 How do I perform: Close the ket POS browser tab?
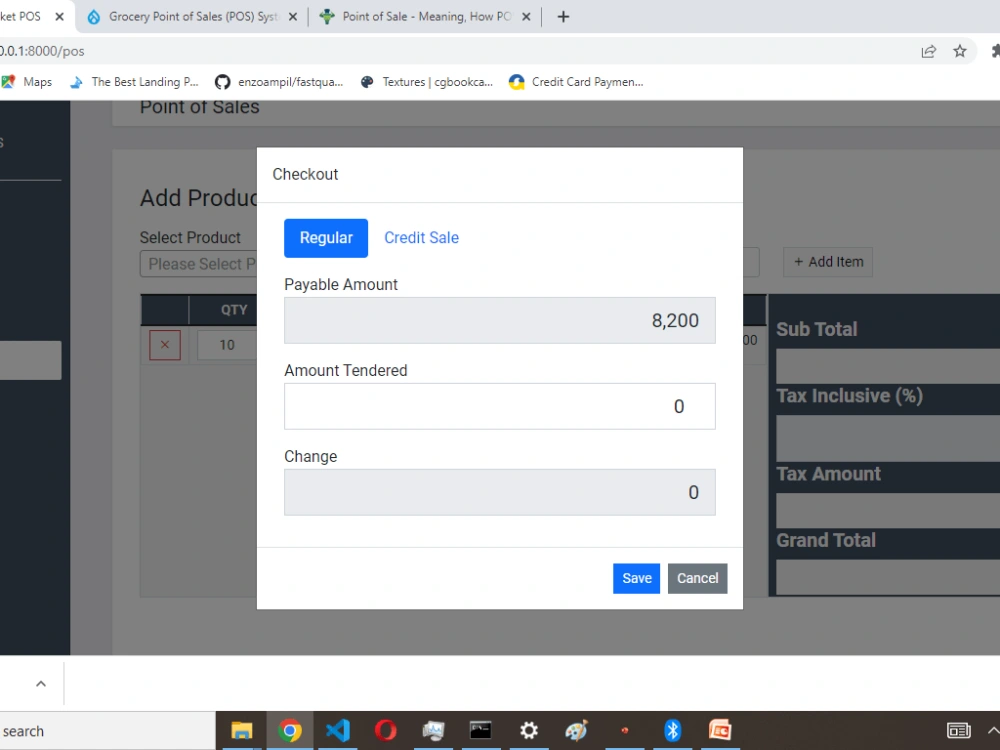pos(59,17)
